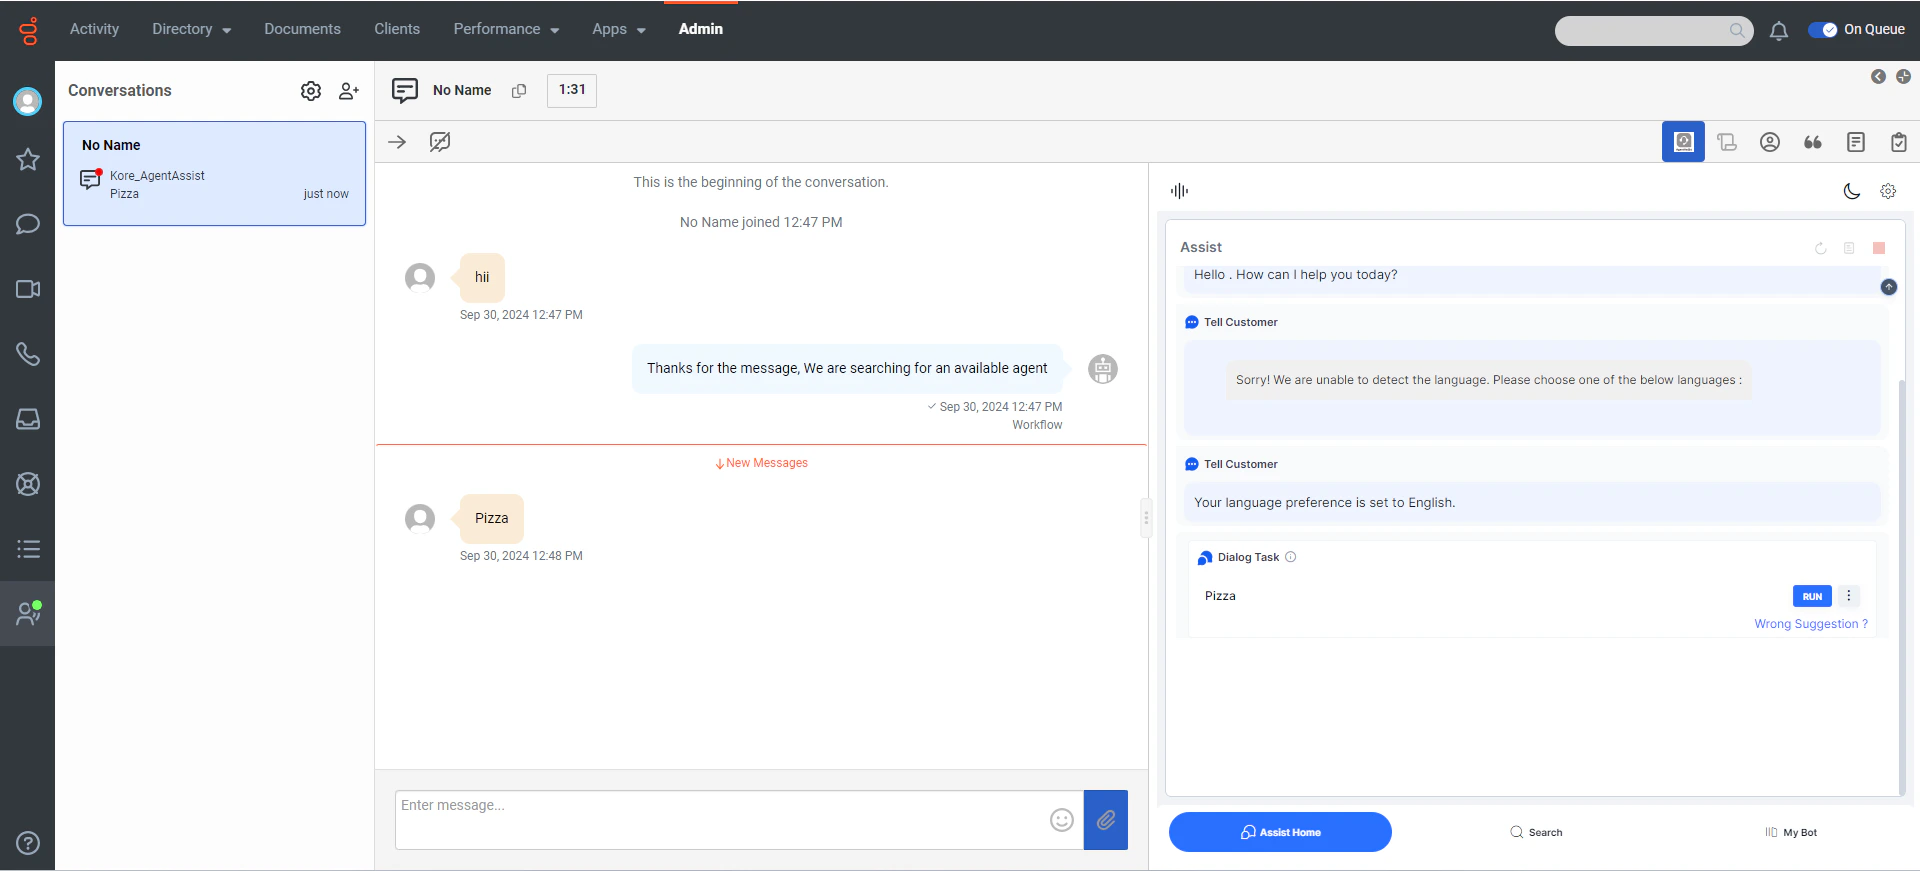Open the Pizza task more options menu

[x=1848, y=596]
